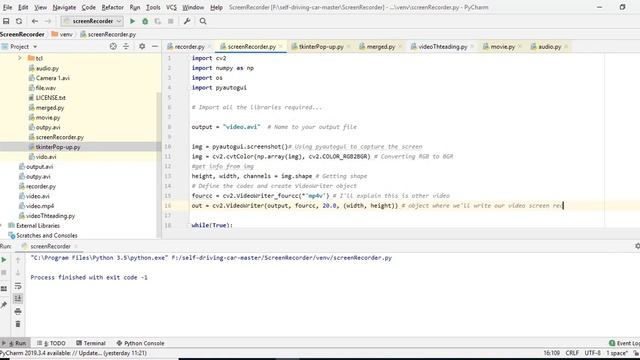This screenshot has width=640, height=360.
Task: Close the screenRecorder.py tab
Action: pyautogui.click(x=281, y=47)
